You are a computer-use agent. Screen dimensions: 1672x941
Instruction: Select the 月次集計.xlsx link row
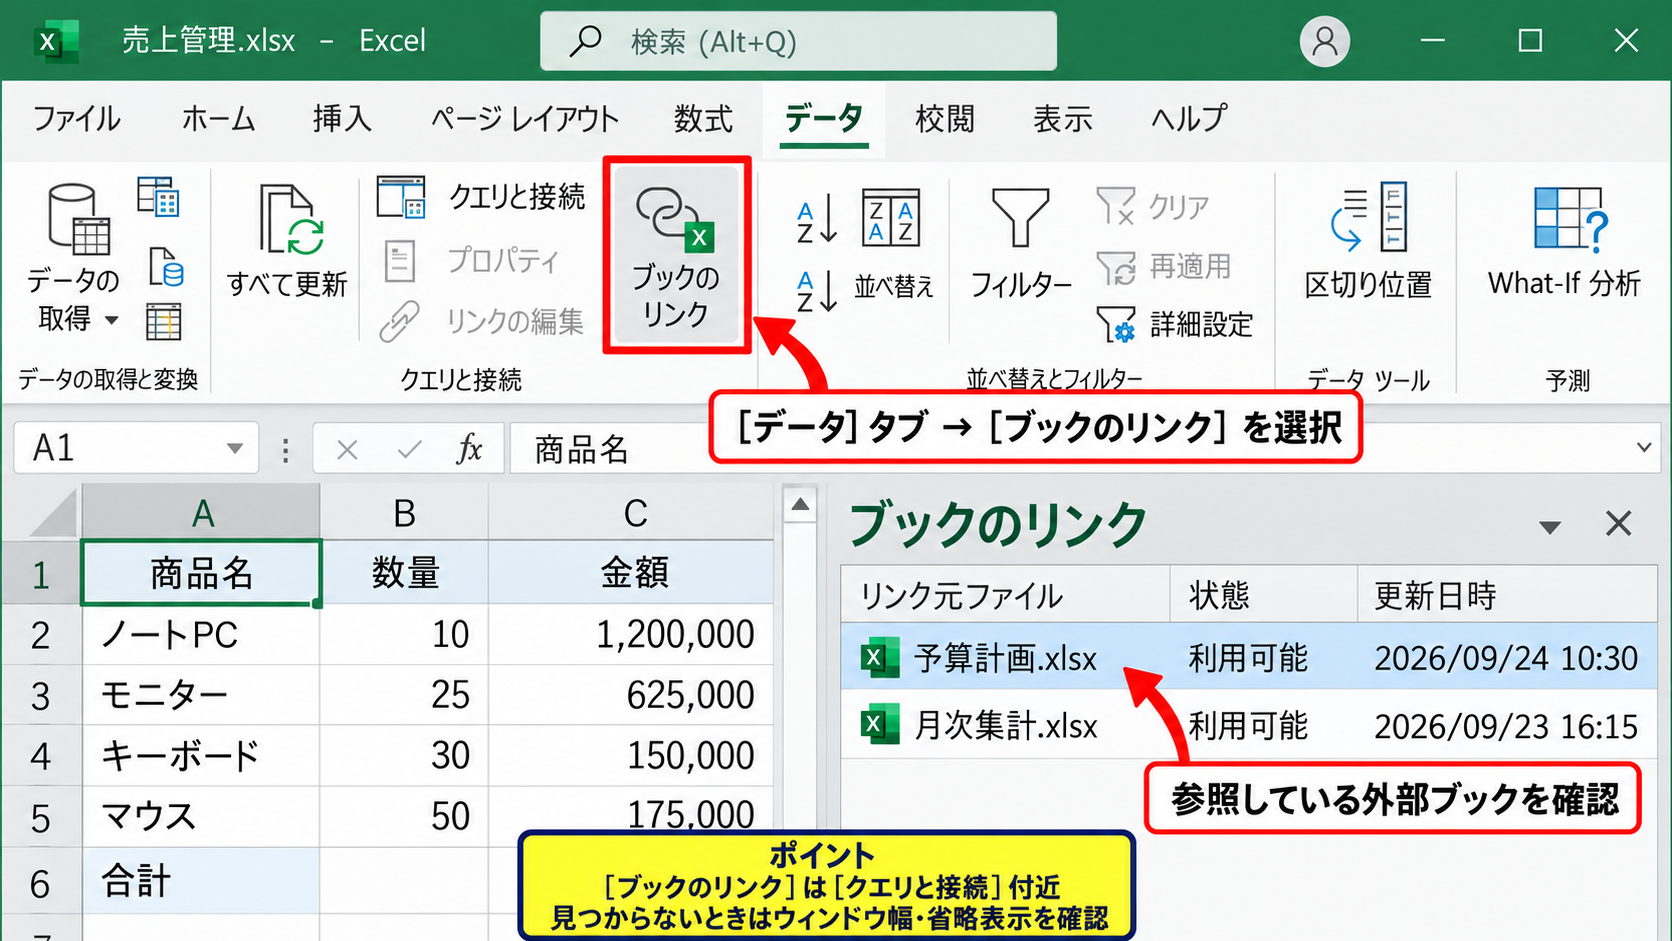[1249, 725]
